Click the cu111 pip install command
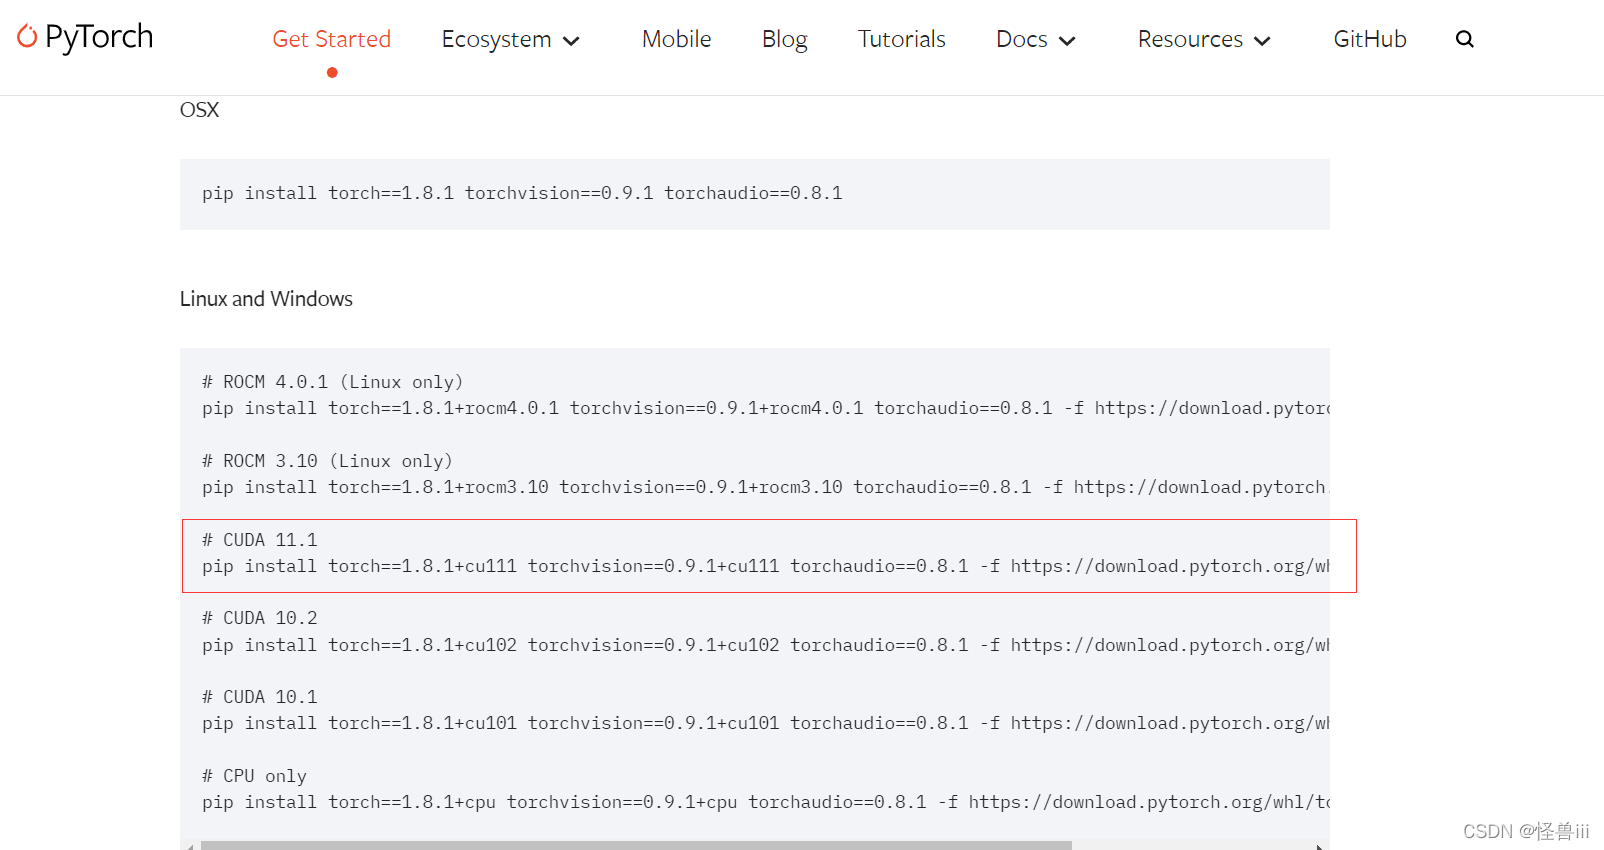Screen dimensions: 1604x850 coord(766,566)
